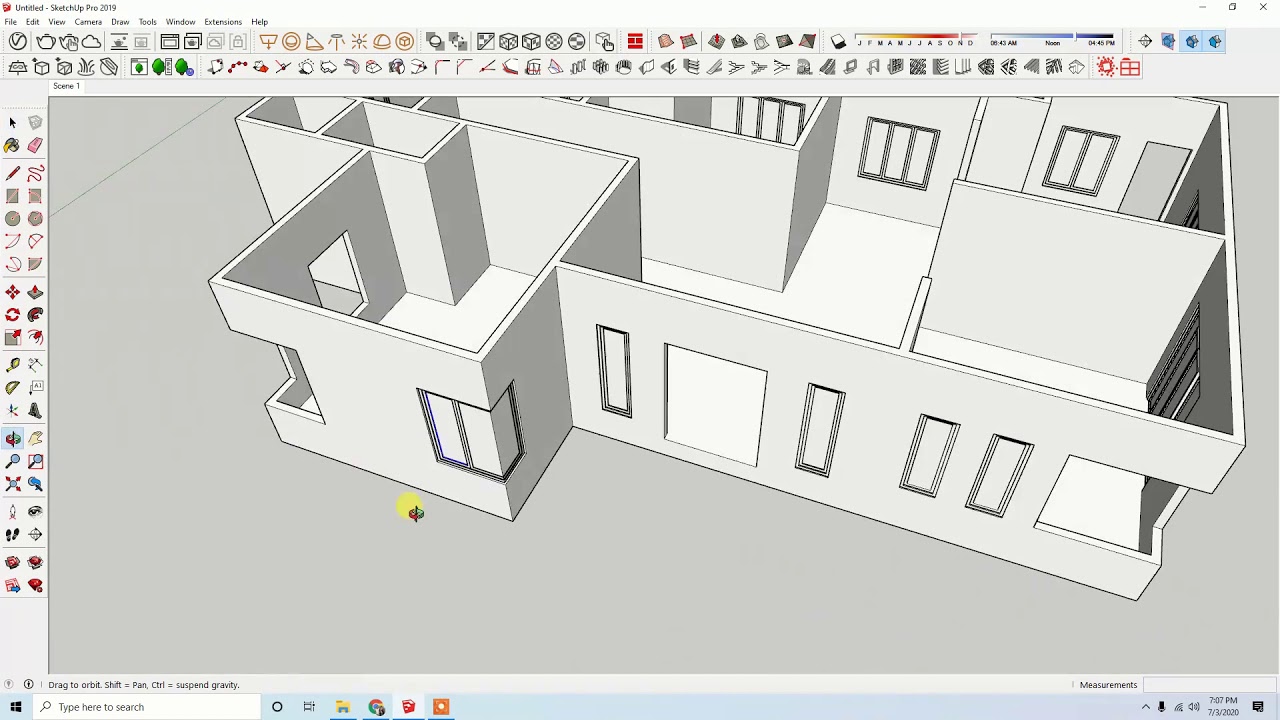Choose the Zoom magnifier tool
This screenshot has height=720, width=1280.
pyautogui.click(x=13, y=461)
